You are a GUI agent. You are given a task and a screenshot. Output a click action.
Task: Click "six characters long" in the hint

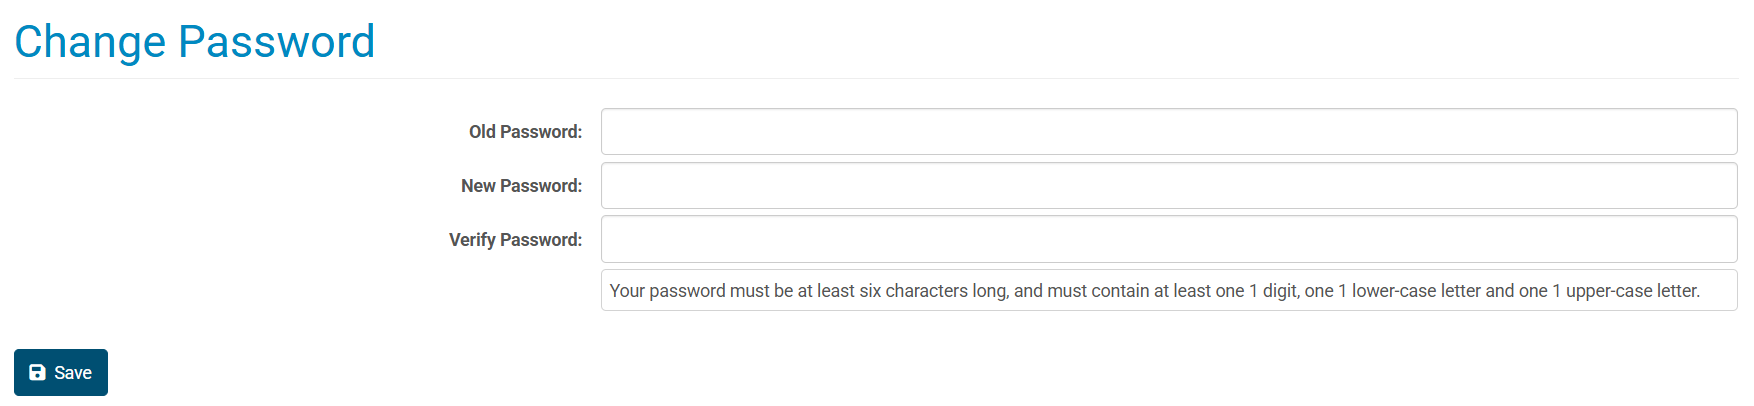[x=933, y=291]
